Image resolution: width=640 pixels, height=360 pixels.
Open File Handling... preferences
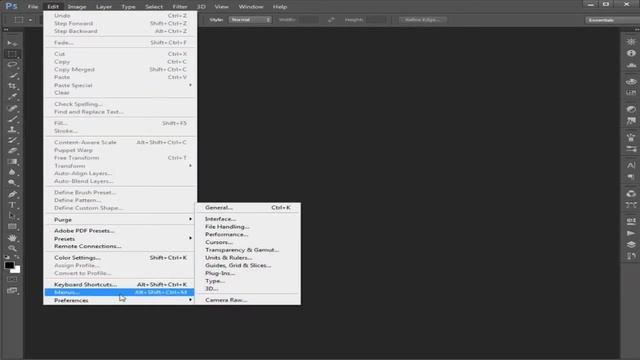(248, 227)
